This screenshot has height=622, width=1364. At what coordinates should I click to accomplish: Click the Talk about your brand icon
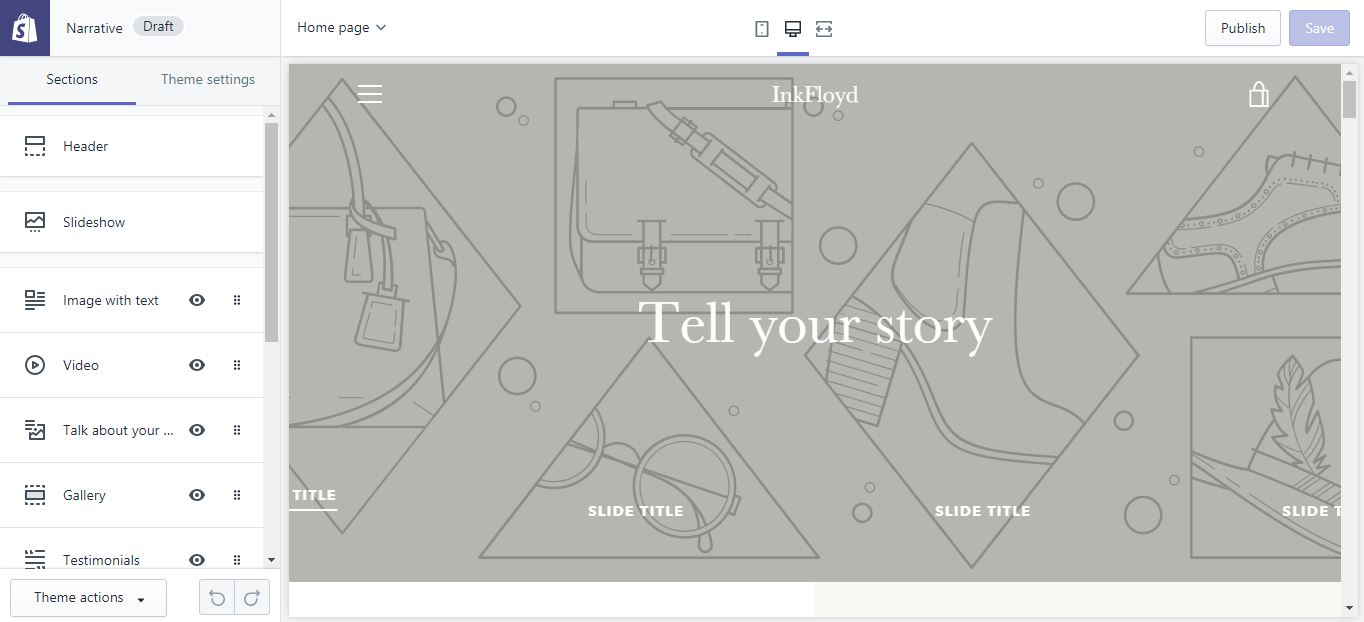[x=35, y=430]
